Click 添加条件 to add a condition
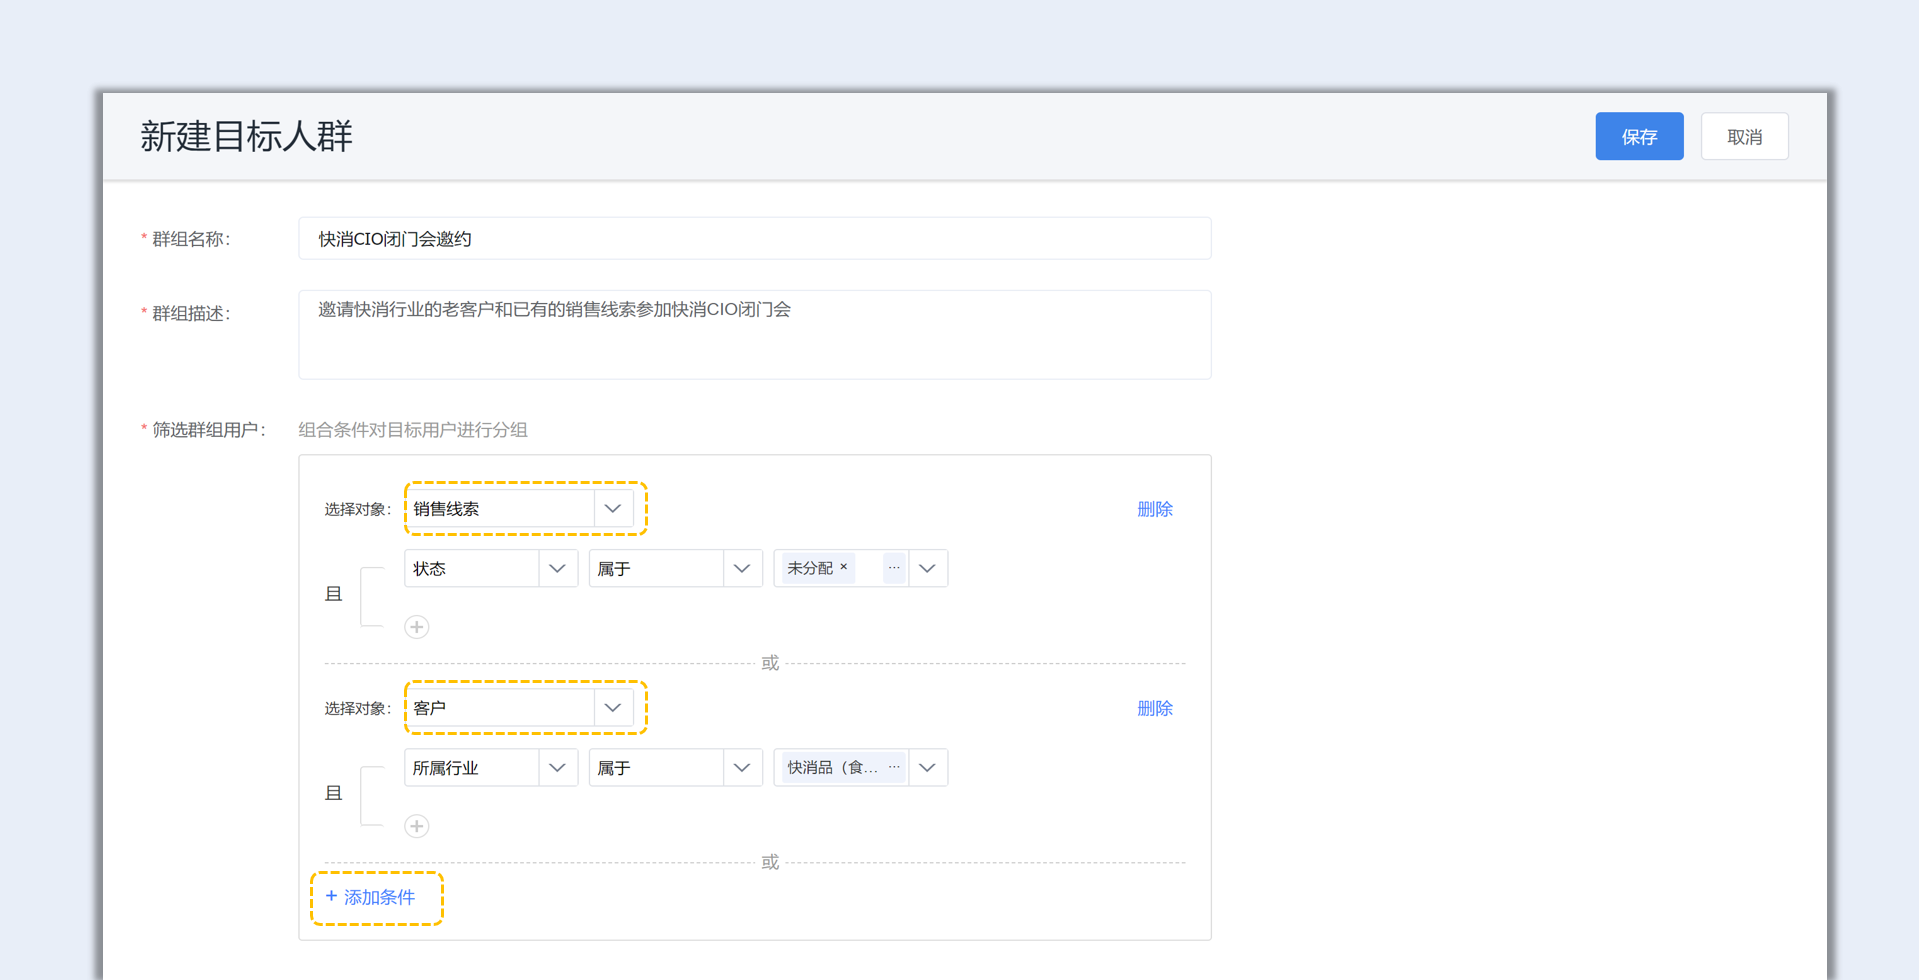This screenshot has width=1919, height=980. [x=371, y=897]
